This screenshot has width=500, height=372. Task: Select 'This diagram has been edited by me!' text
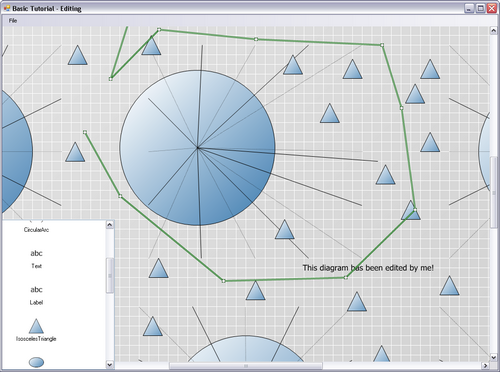click(368, 268)
